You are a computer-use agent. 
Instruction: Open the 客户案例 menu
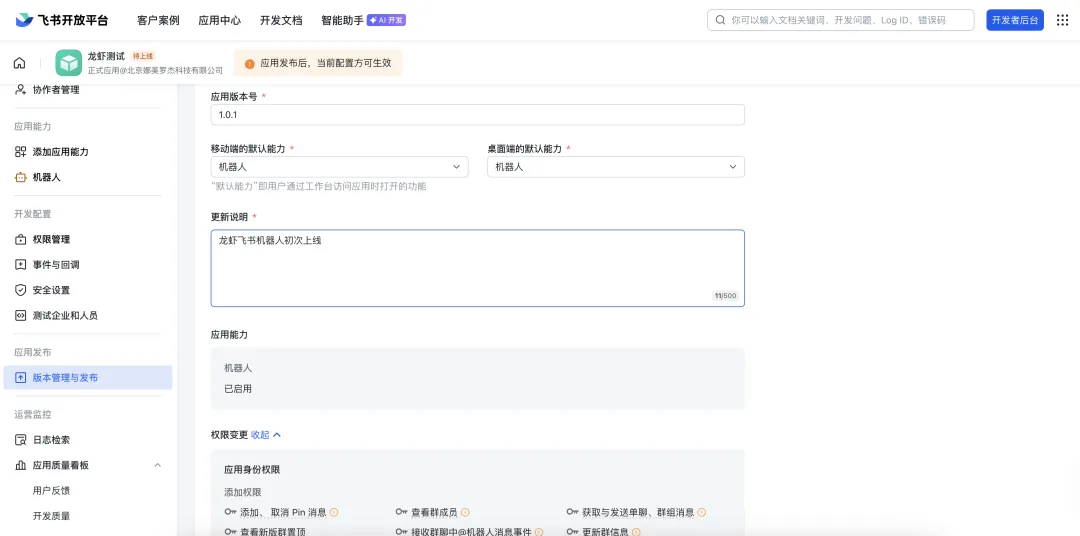(x=158, y=21)
